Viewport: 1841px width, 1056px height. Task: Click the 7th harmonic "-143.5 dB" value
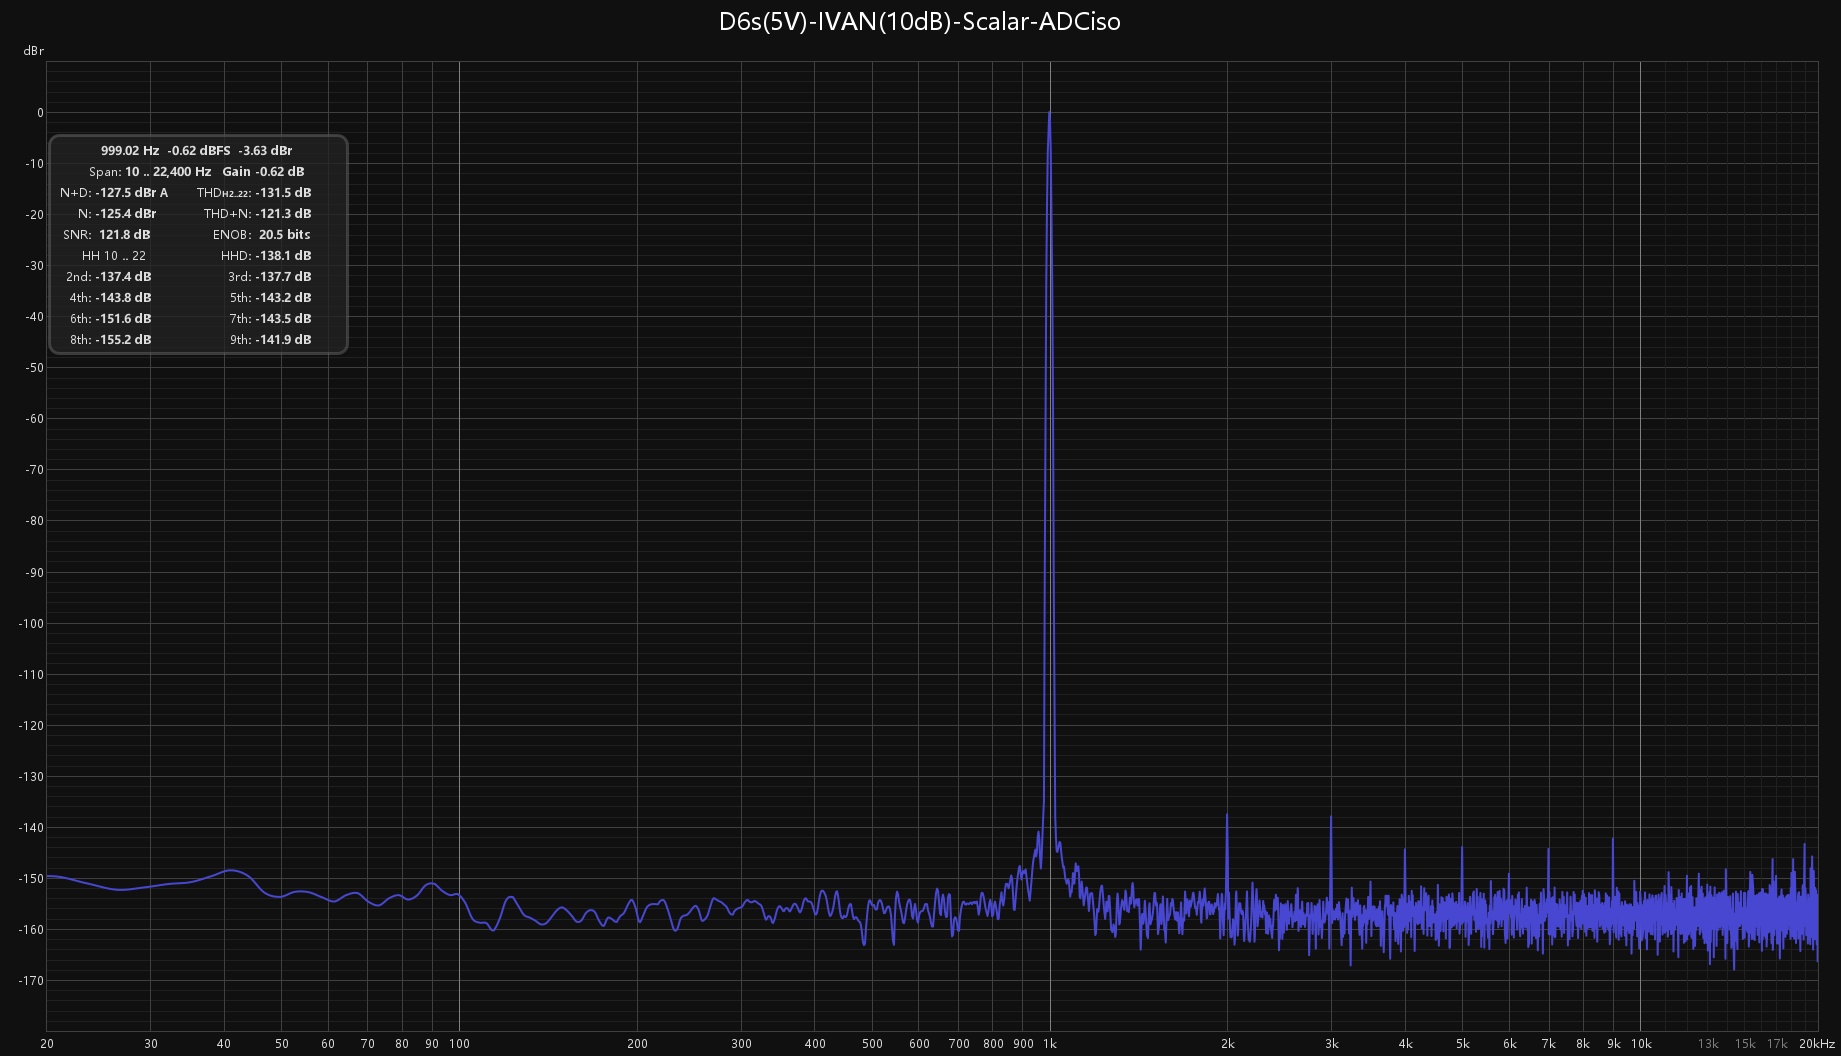[x=283, y=318]
